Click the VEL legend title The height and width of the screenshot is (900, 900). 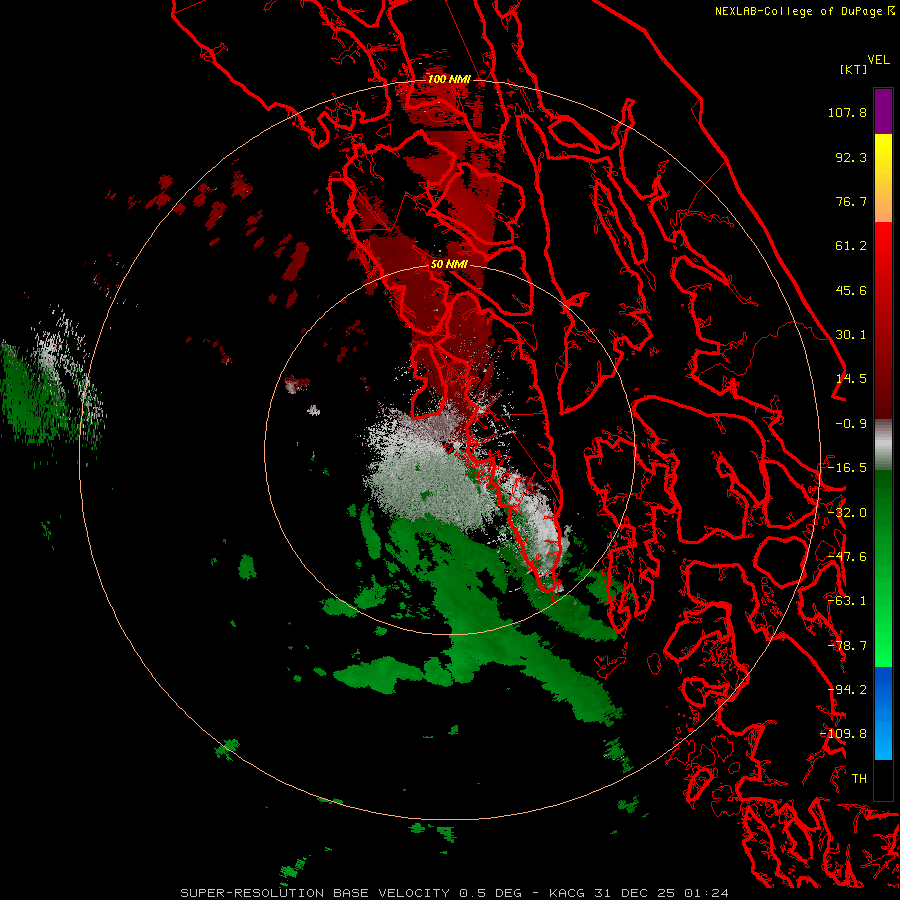(x=878, y=60)
